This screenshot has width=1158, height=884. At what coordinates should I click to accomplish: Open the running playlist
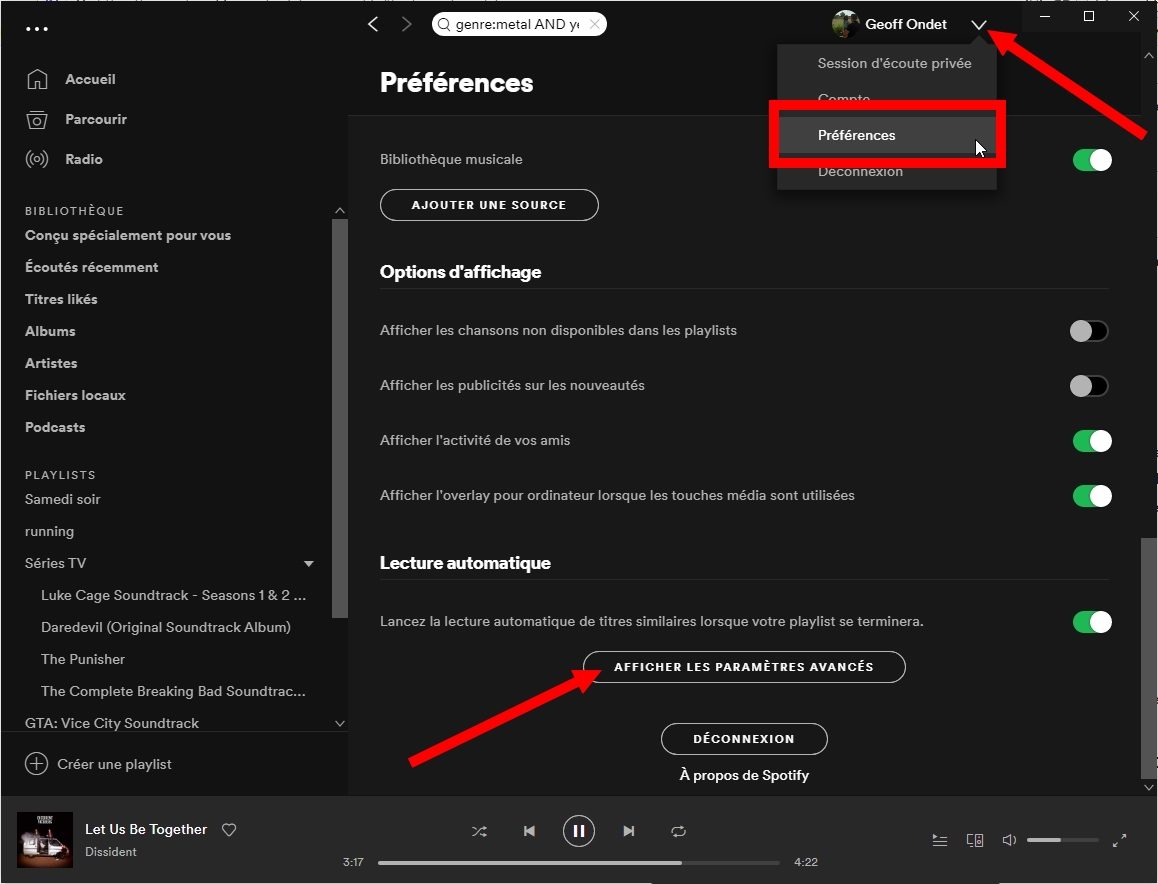coord(49,531)
